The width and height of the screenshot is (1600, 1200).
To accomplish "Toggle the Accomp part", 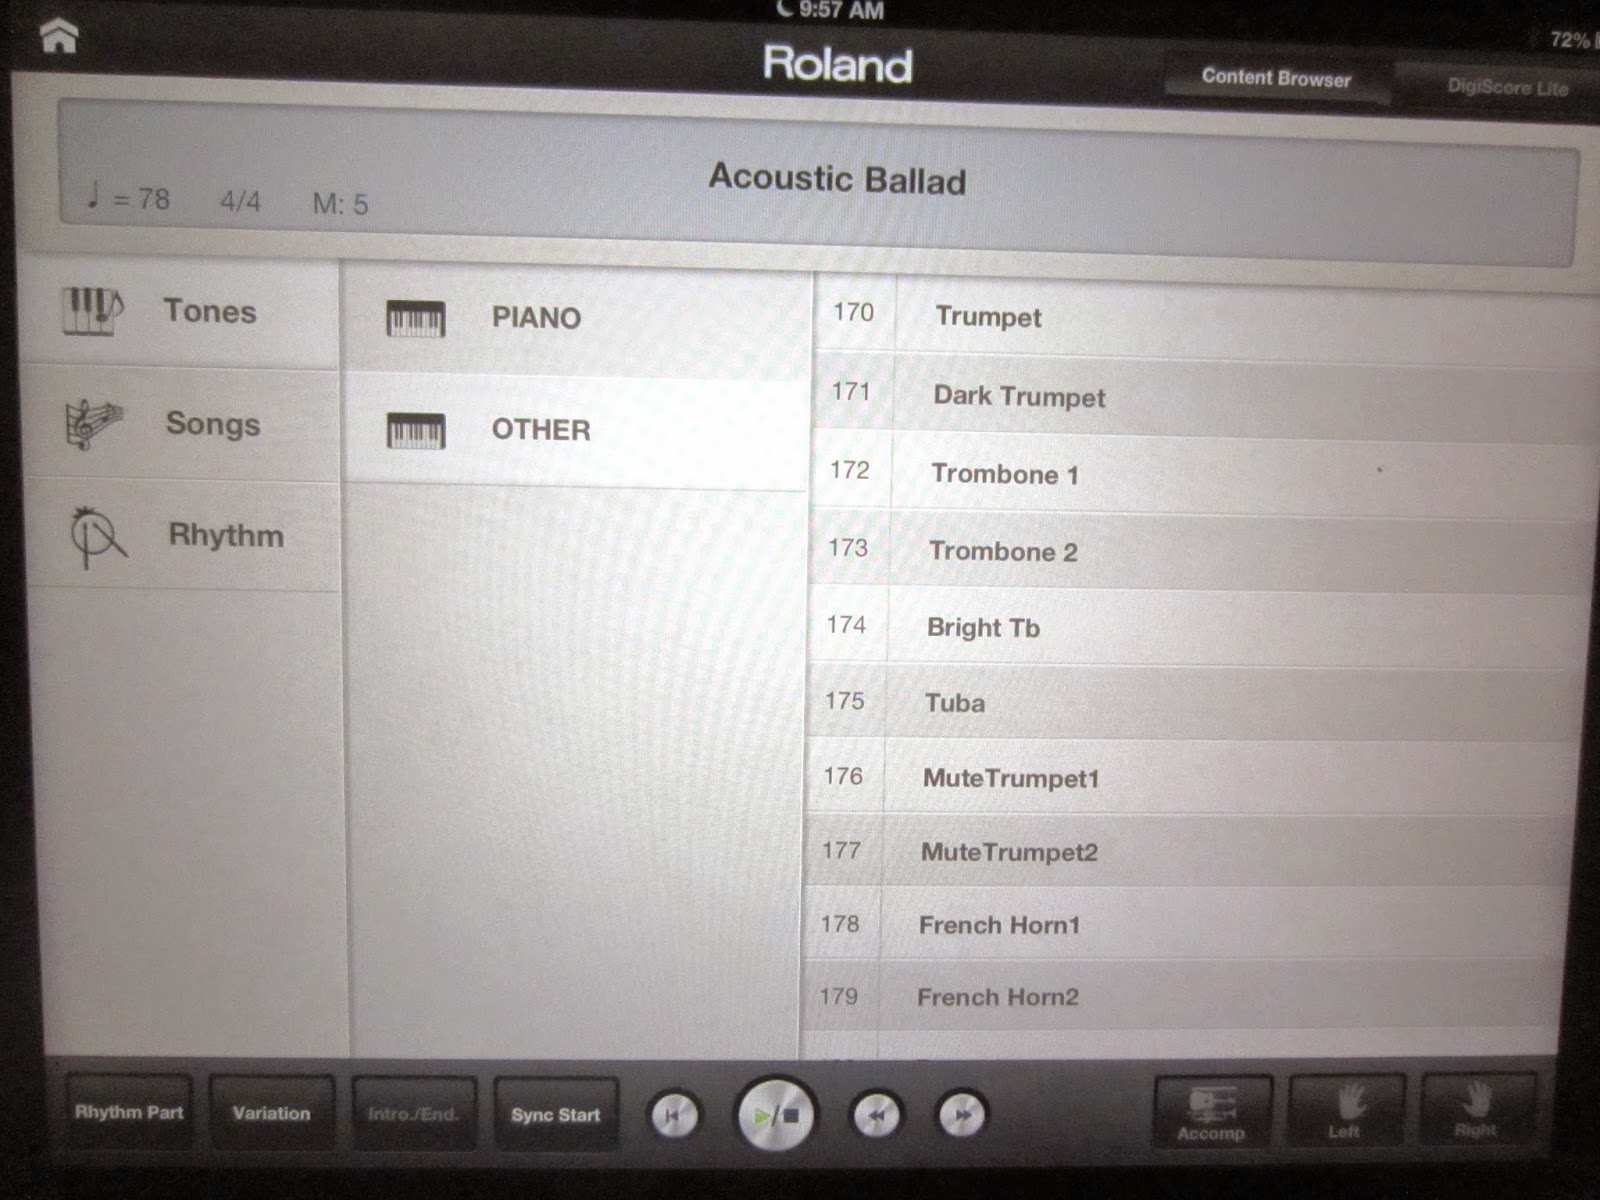I will point(1211,1112).
